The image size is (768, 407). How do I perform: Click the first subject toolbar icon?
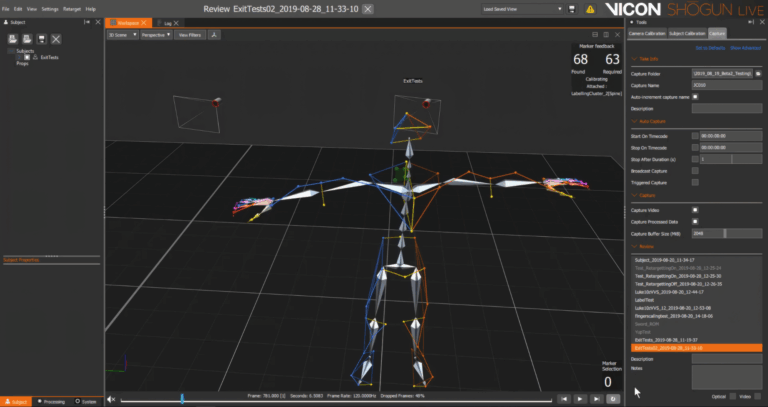10,38
